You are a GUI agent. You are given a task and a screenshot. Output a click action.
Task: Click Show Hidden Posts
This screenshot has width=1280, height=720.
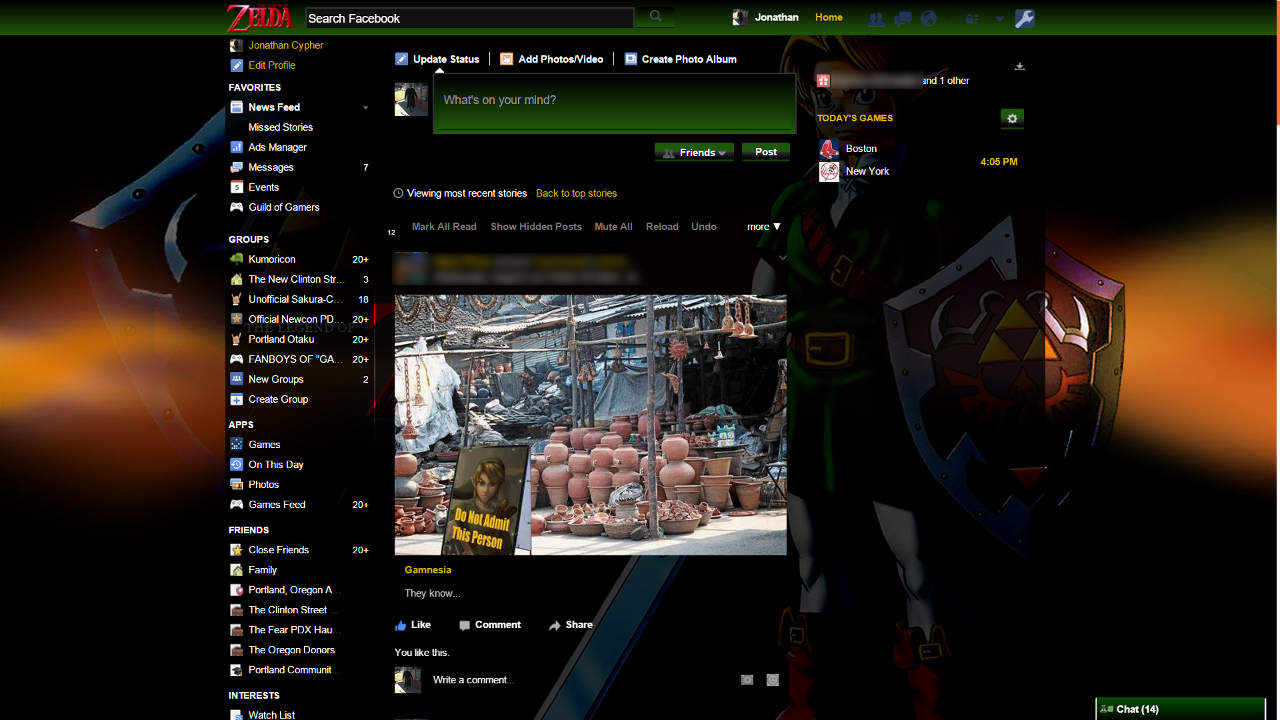click(536, 227)
